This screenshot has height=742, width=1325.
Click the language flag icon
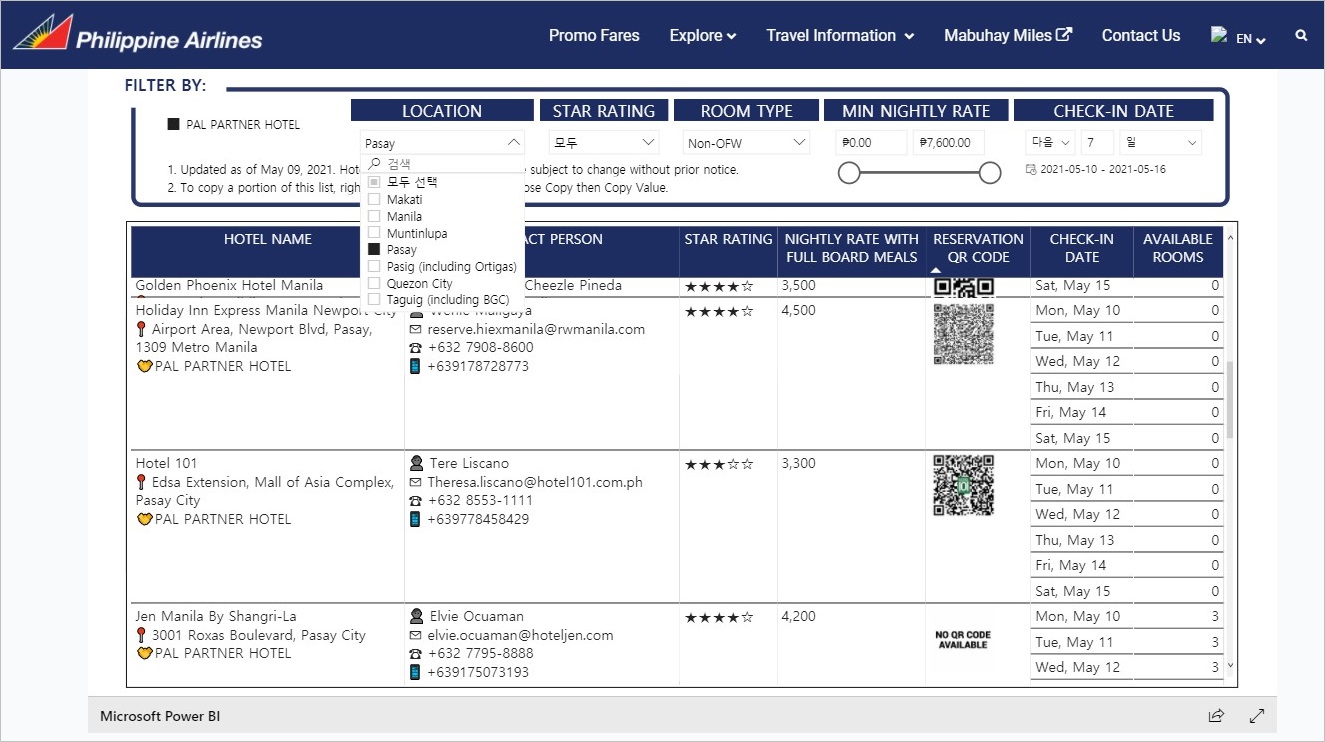tap(1218, 34)
